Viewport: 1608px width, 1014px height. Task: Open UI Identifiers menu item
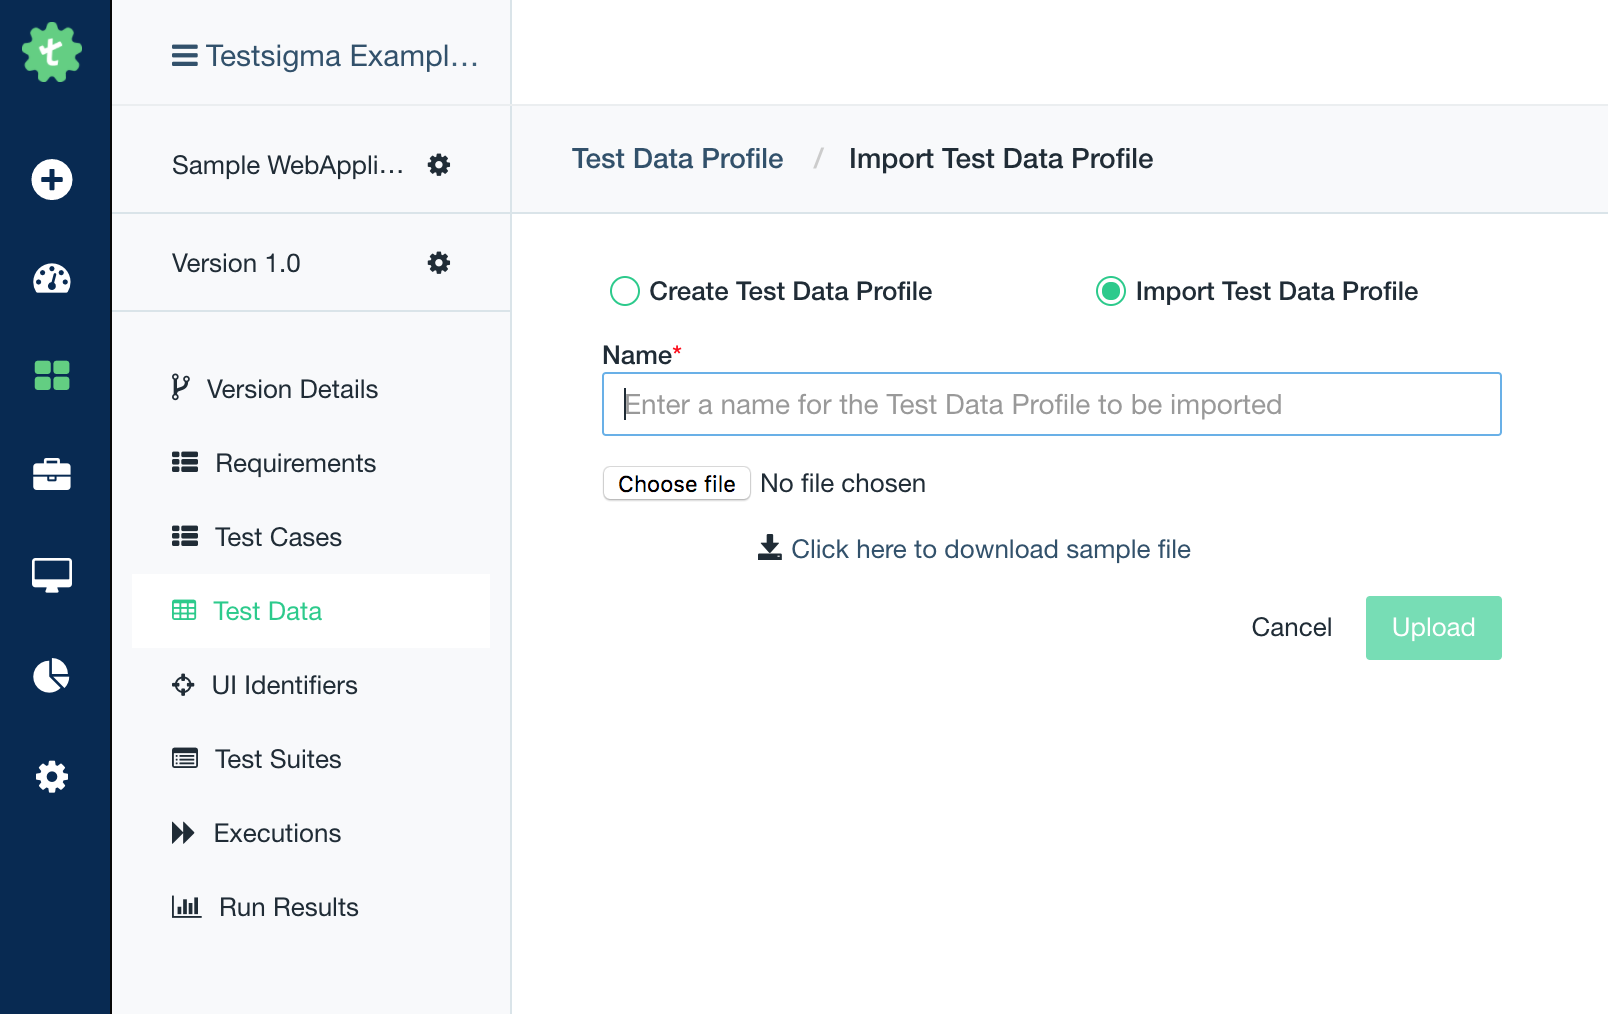click(x=284, y=685)
